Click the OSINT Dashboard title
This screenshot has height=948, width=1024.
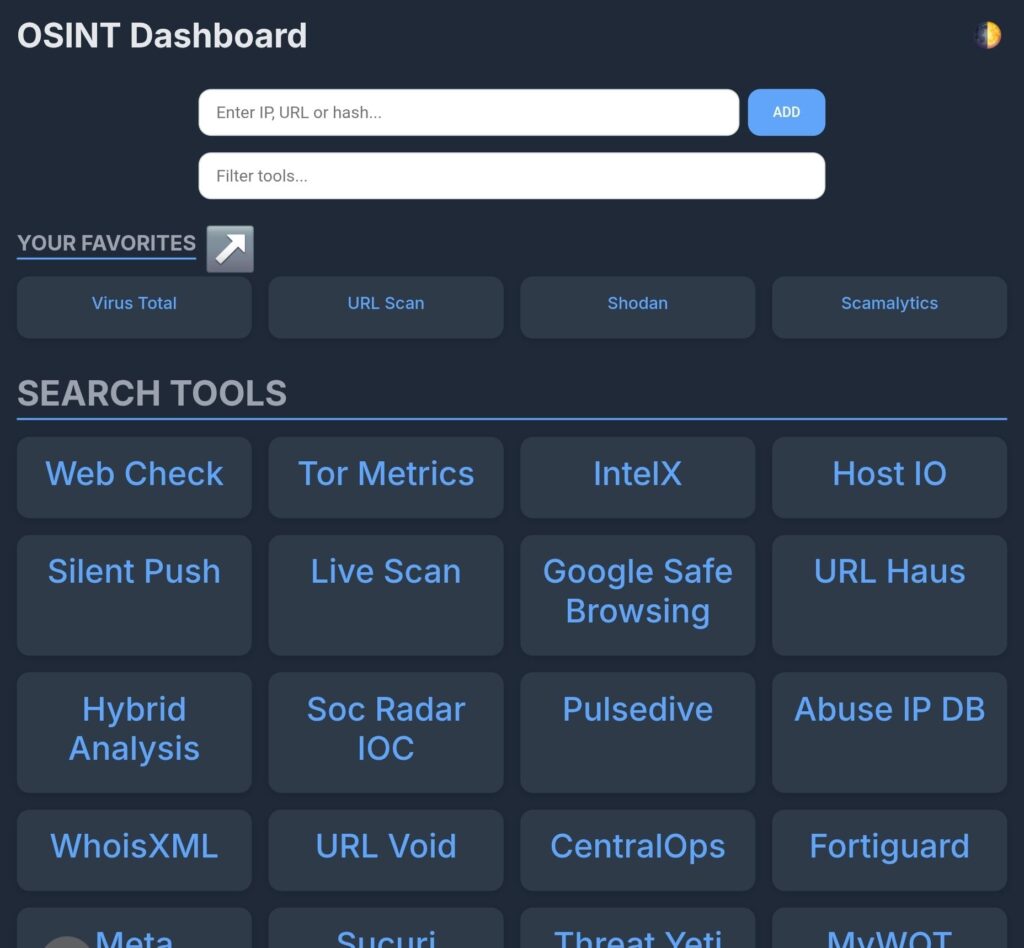[x=162, y=35]
